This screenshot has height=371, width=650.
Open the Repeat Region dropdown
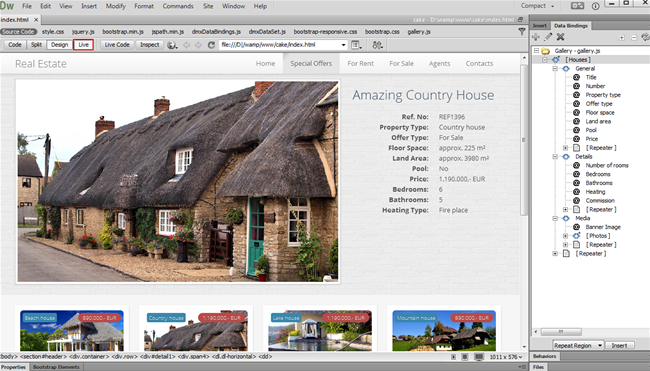578,345
